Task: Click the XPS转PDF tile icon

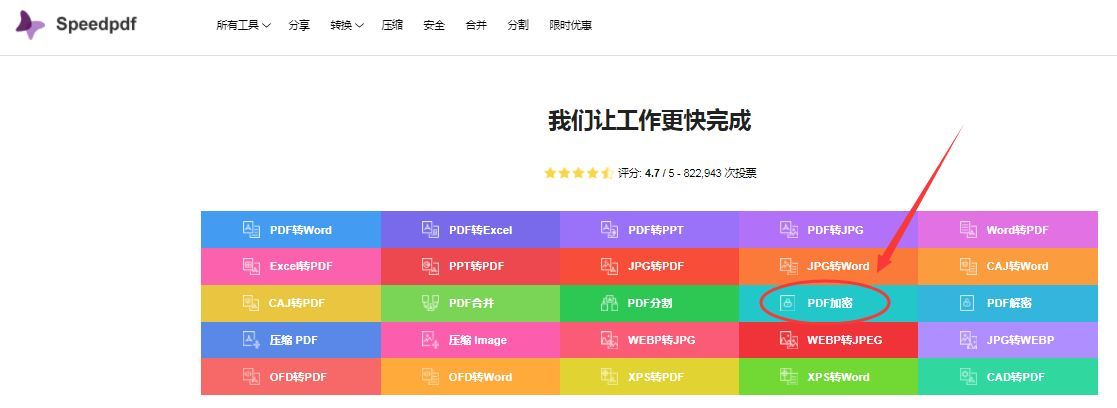Action: [609, 376]
